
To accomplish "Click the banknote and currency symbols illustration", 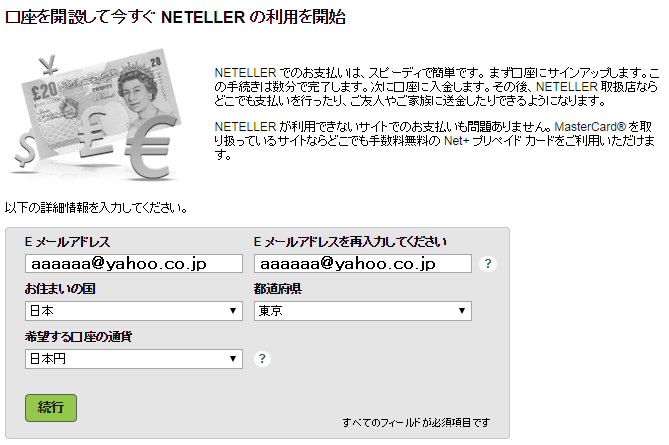I will pyautogui.click(x=96, y=114).
